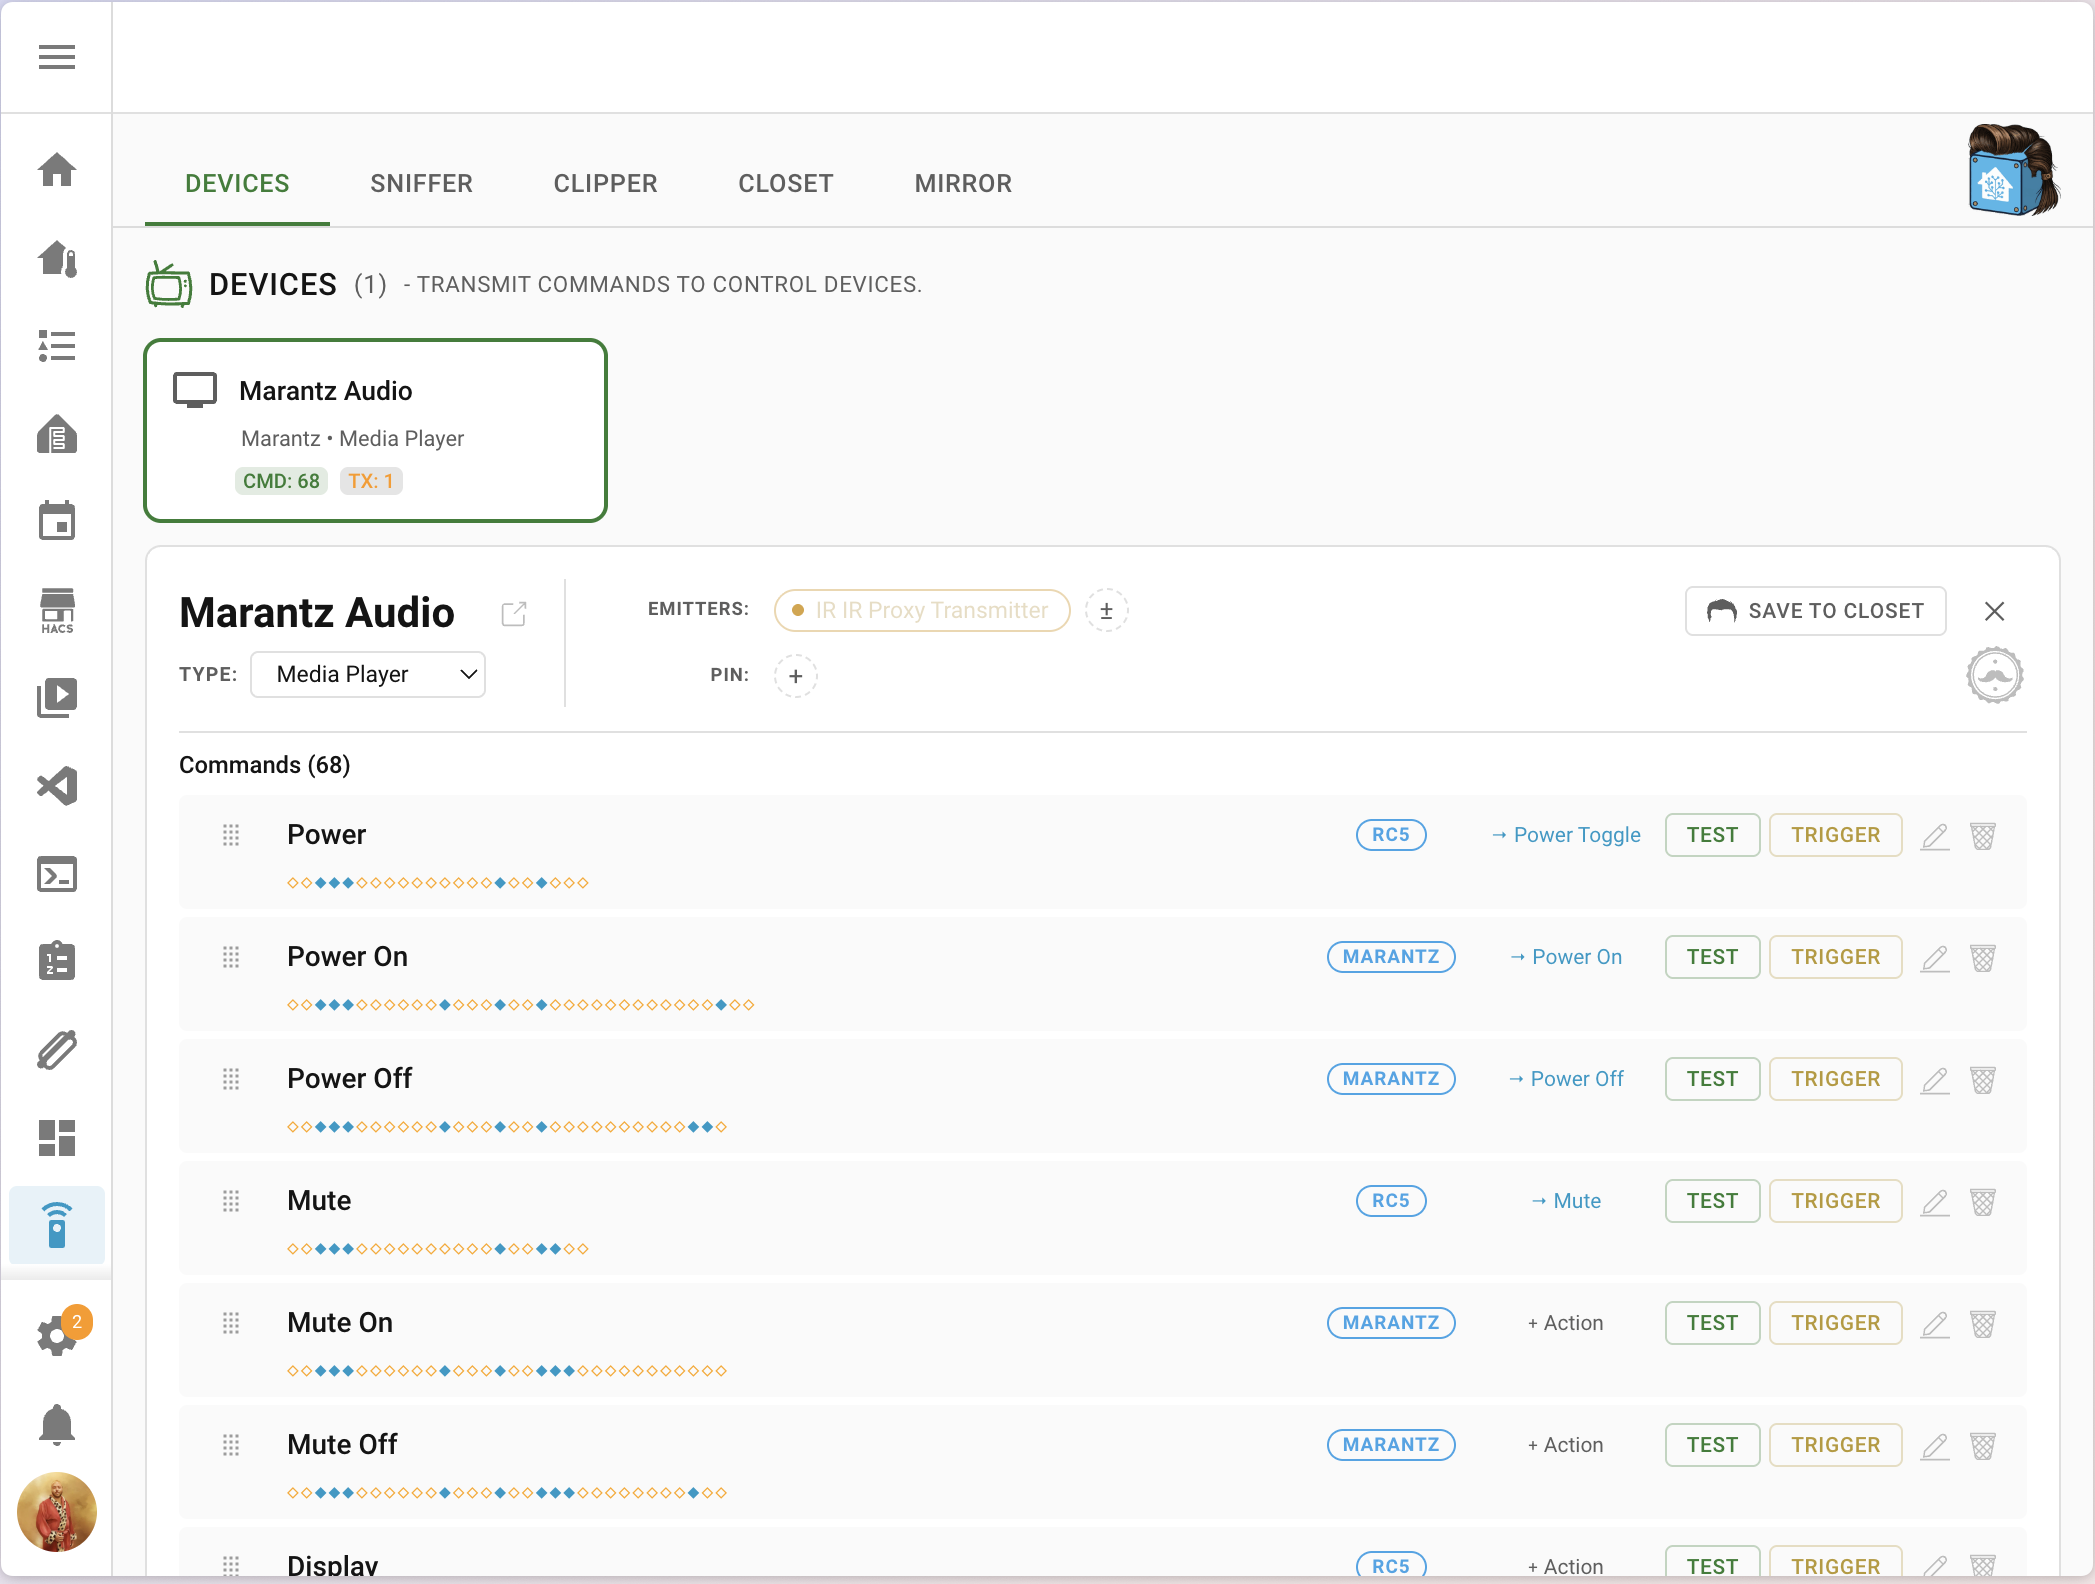Image resolution: width=2095 pixels, height=1584 pixels.
Task: Click Save to Closet button
Action: pyautogui.click(x=1816, y=611)
